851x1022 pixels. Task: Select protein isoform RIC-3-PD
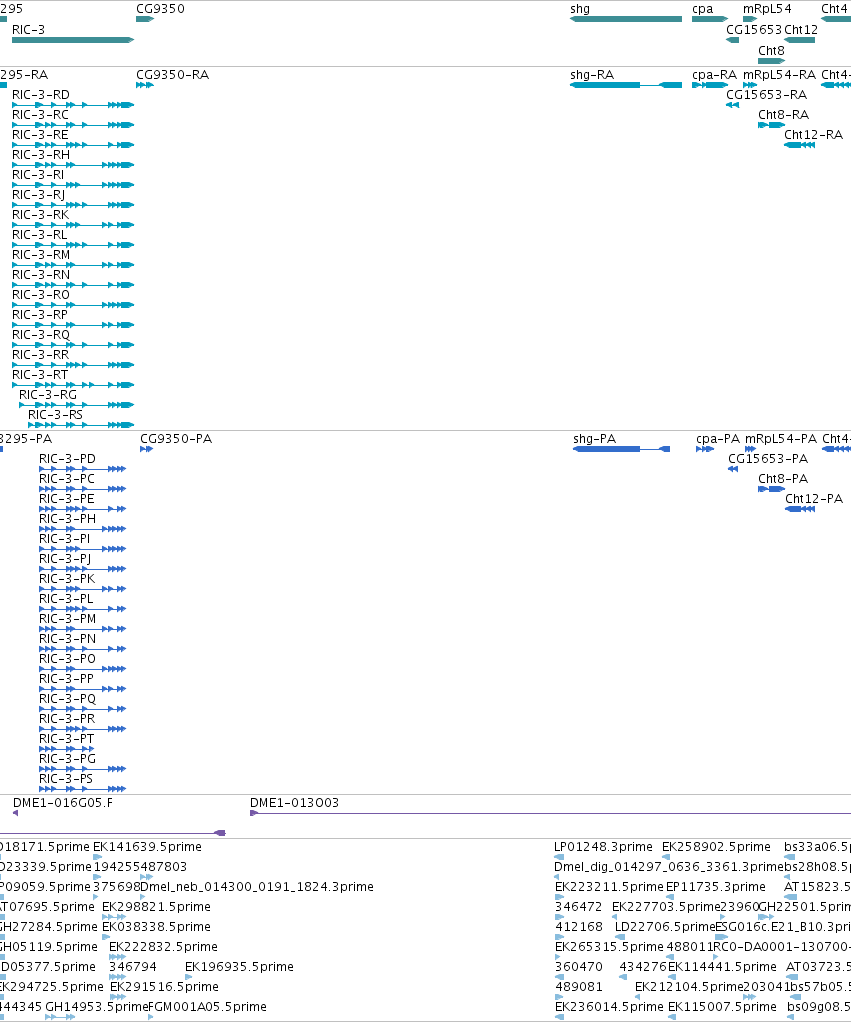pyautogui.click(x=67, y=459)
